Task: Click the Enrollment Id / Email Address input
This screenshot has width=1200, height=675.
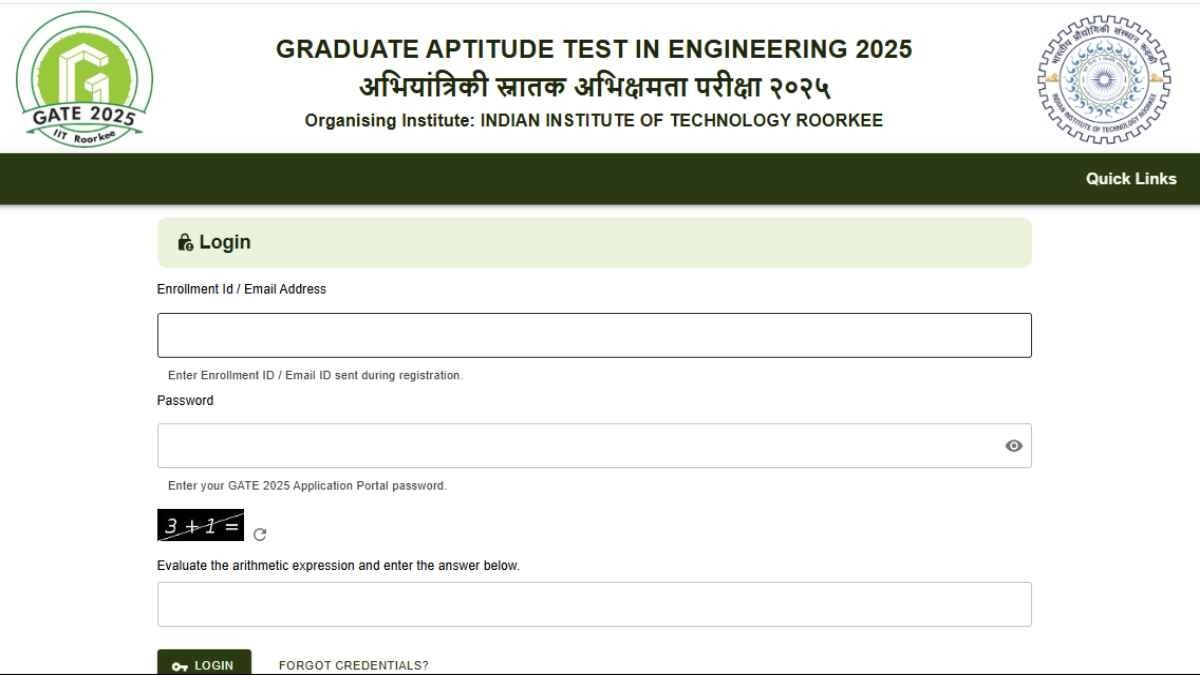Action: (x=594, y=334)
